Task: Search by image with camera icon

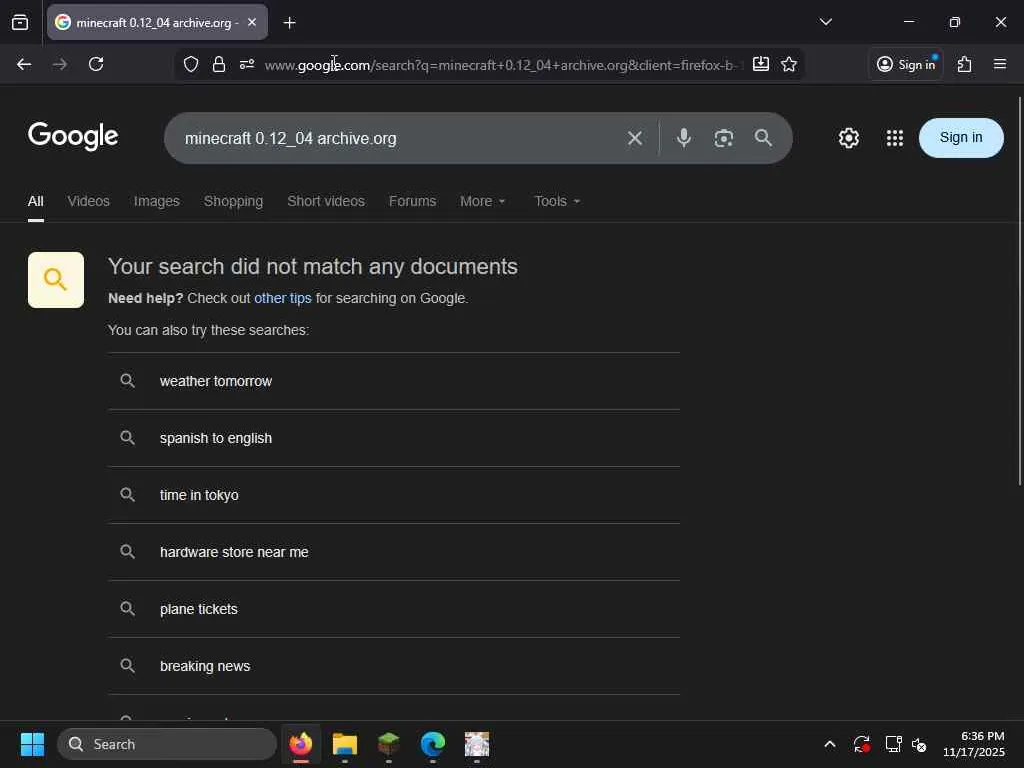Action: point(724,138)
